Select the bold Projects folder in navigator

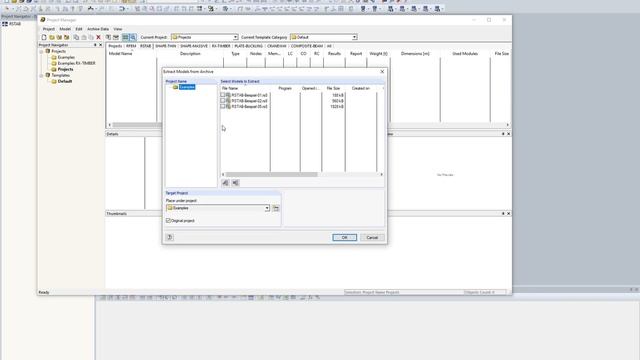[65, 69]
